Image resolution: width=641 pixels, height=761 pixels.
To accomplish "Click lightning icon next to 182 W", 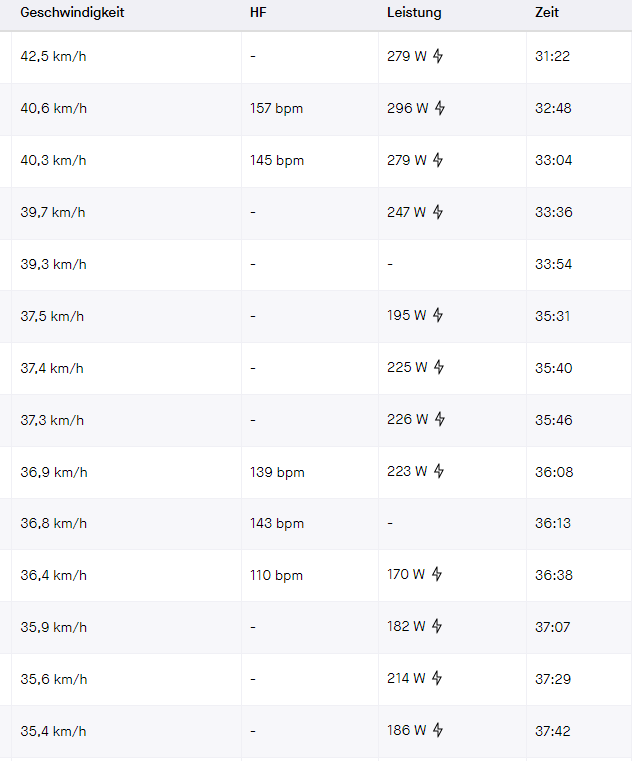I will pyautogui.click(x=437, y=626).
